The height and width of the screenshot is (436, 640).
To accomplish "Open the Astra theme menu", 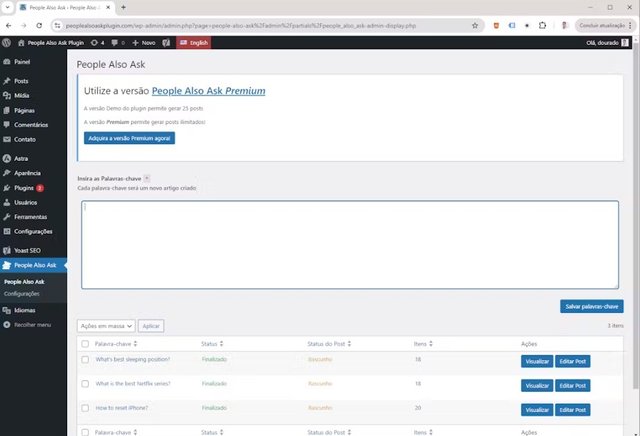I will coord(21,158).
